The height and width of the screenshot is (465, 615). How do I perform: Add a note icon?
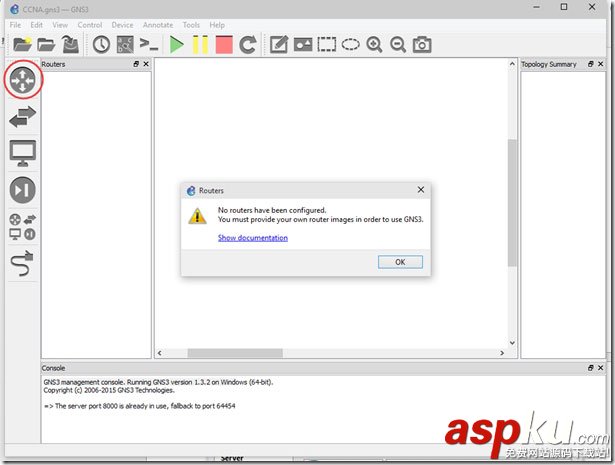279,44
